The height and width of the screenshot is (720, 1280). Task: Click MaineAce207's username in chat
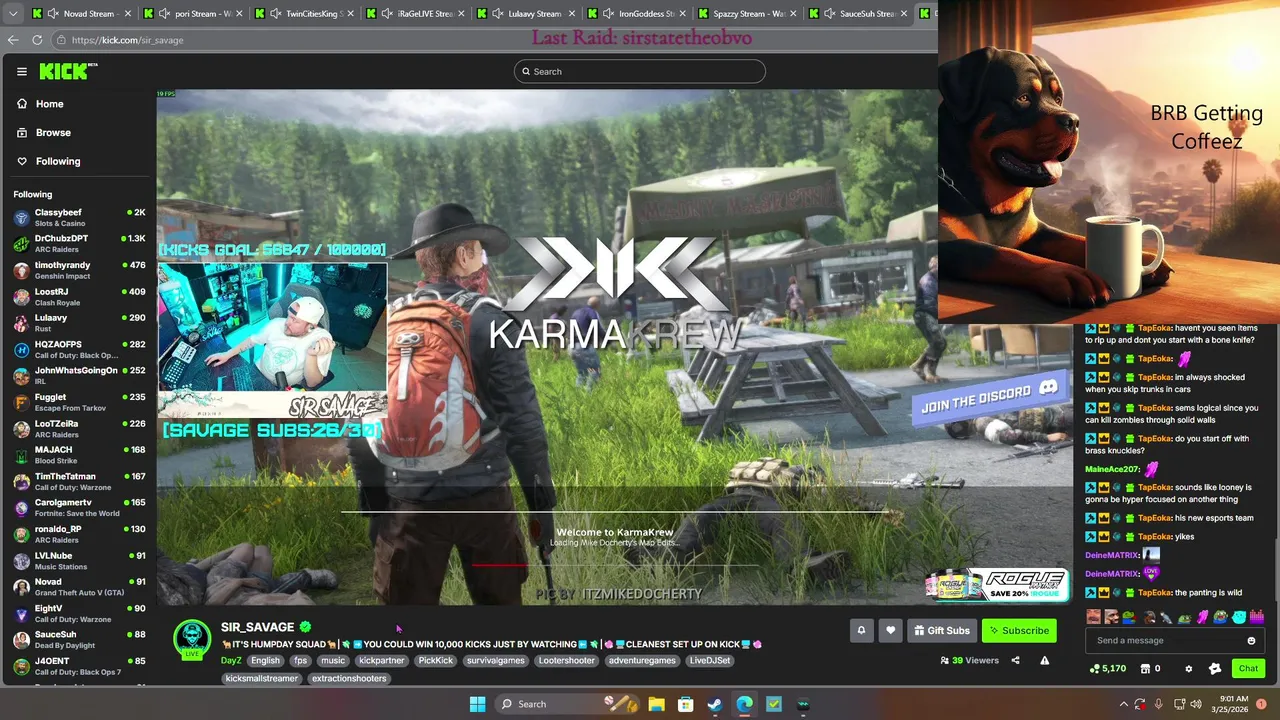(x=1112, y=469)
